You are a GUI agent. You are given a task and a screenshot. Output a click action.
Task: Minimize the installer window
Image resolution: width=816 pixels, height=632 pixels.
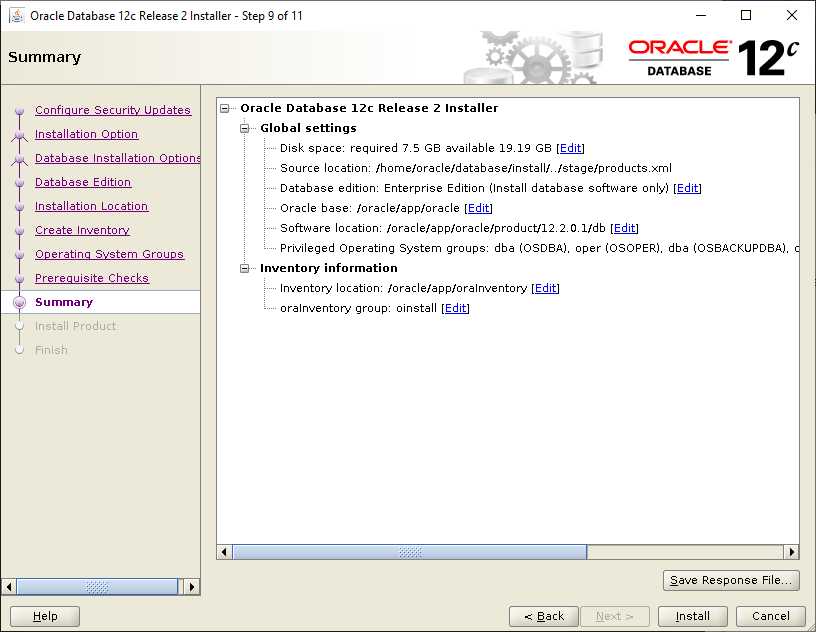[x=701, y=16]
